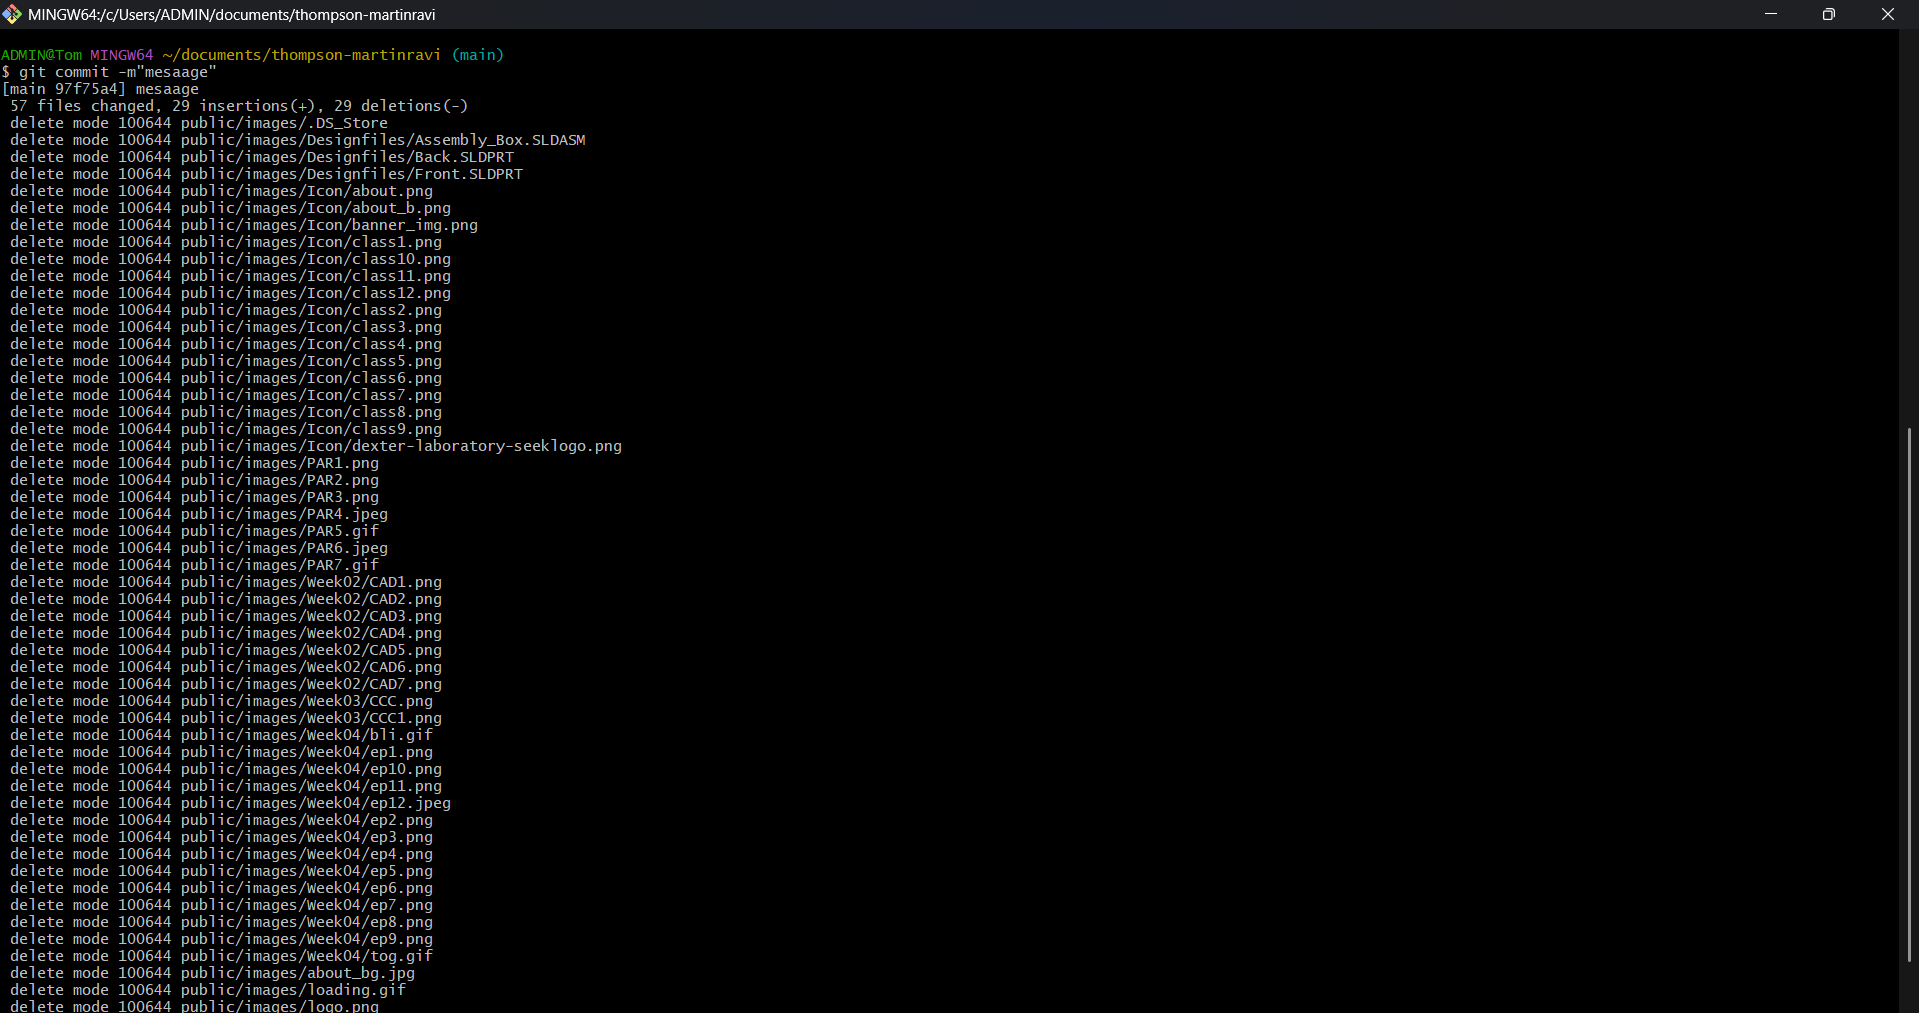This screenshot has height=1013, width=1919.
Task: Click the Designfiles/Front.SLDPRT line
Action: point(266,174)
